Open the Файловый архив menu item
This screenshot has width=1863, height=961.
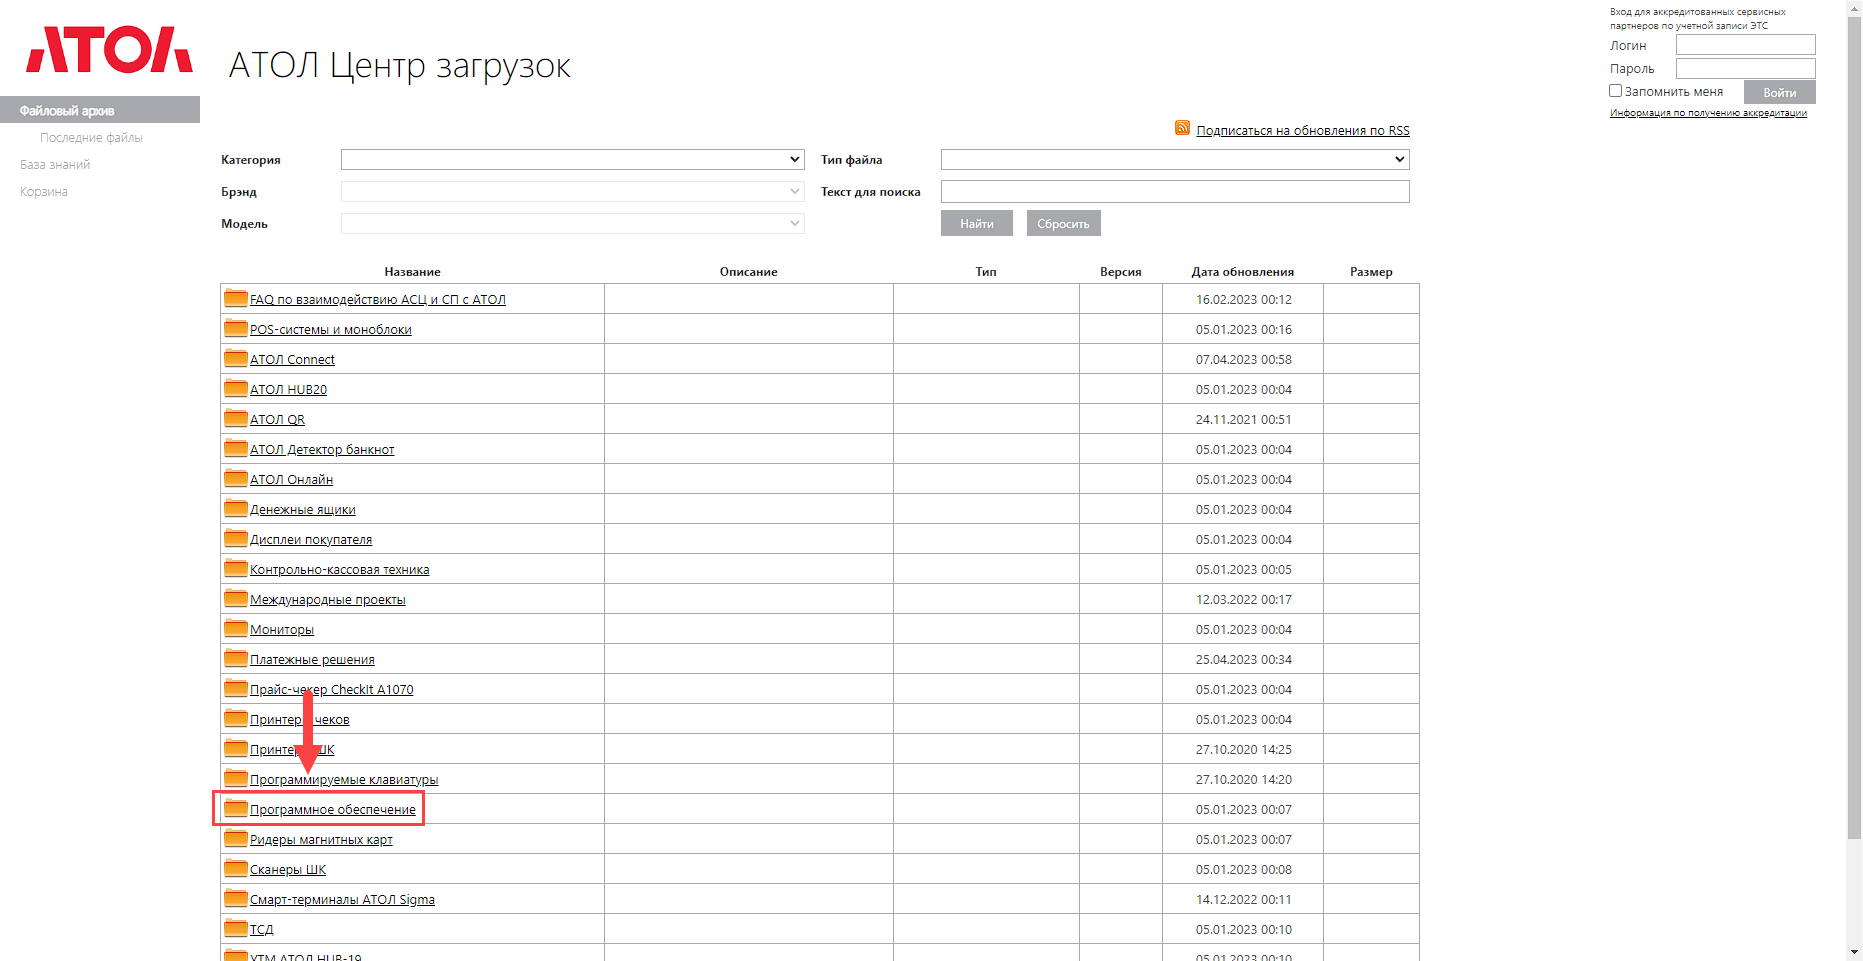coord(67,110)
